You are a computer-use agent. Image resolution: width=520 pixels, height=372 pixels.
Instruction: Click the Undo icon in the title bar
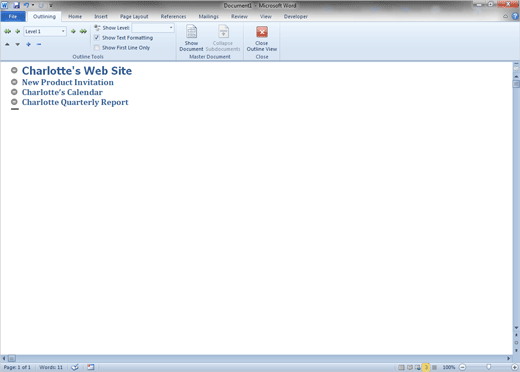tap(26, 5)
